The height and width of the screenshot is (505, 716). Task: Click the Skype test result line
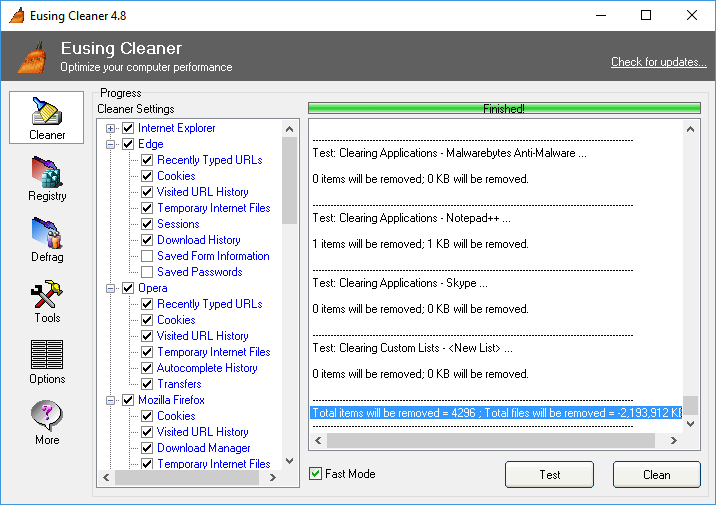(400, 283)
